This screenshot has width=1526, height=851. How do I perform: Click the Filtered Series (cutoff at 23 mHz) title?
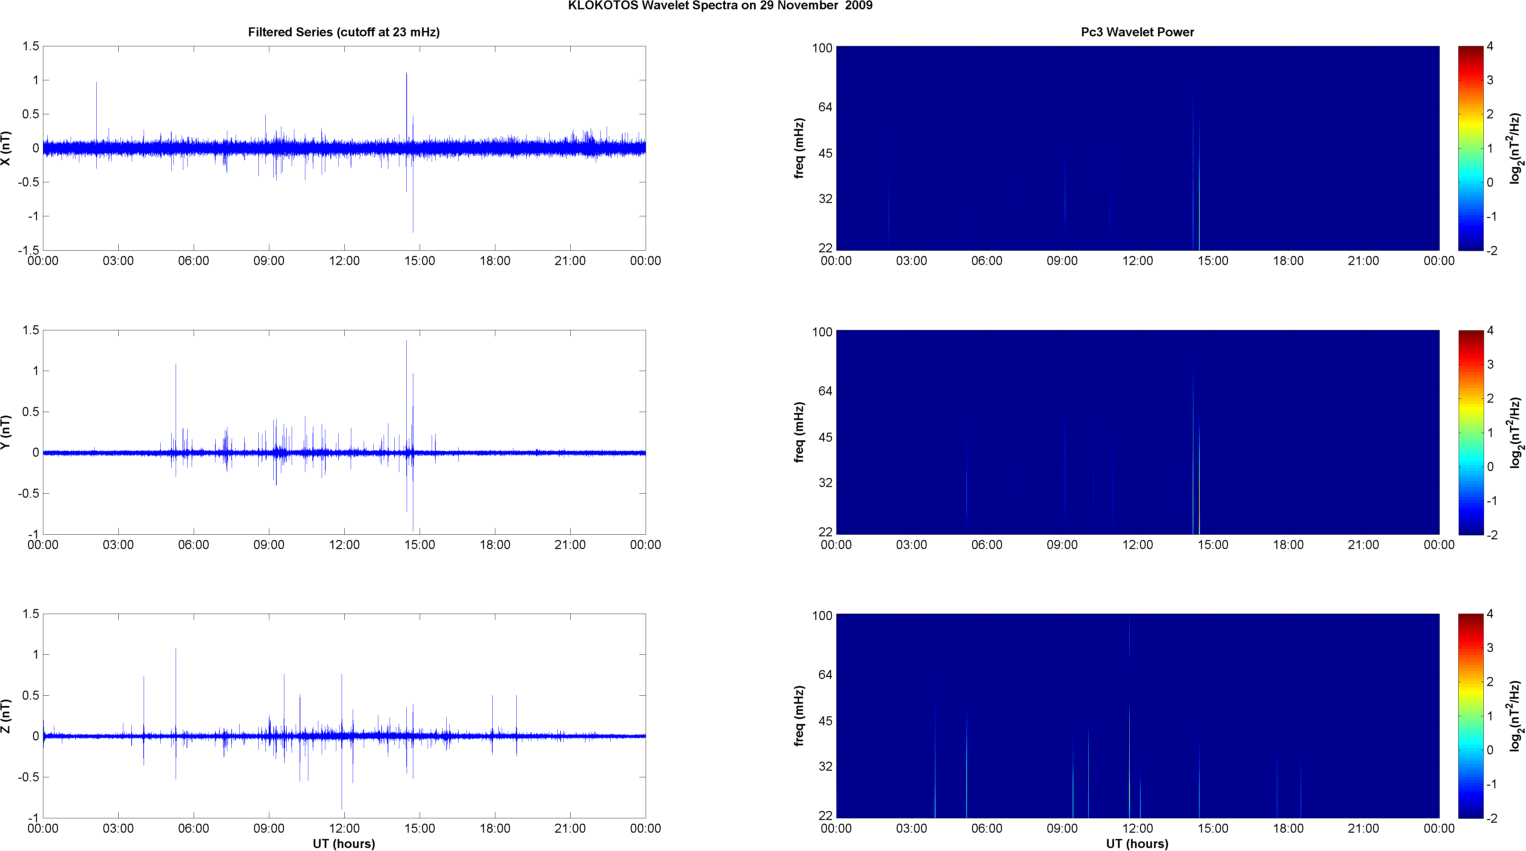[344, 32]
